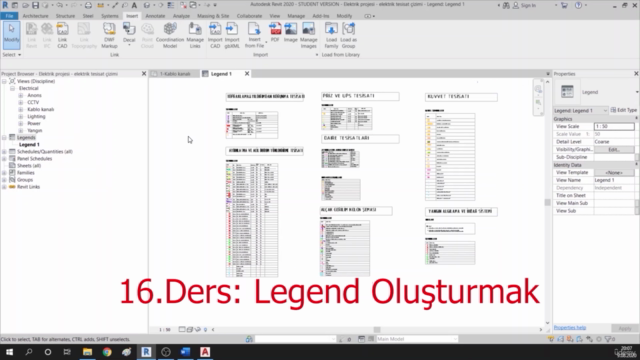Viewport: 640px width, 360px height.
Task: Click the Link CAD tool
Action: click(x=62, y=35)
